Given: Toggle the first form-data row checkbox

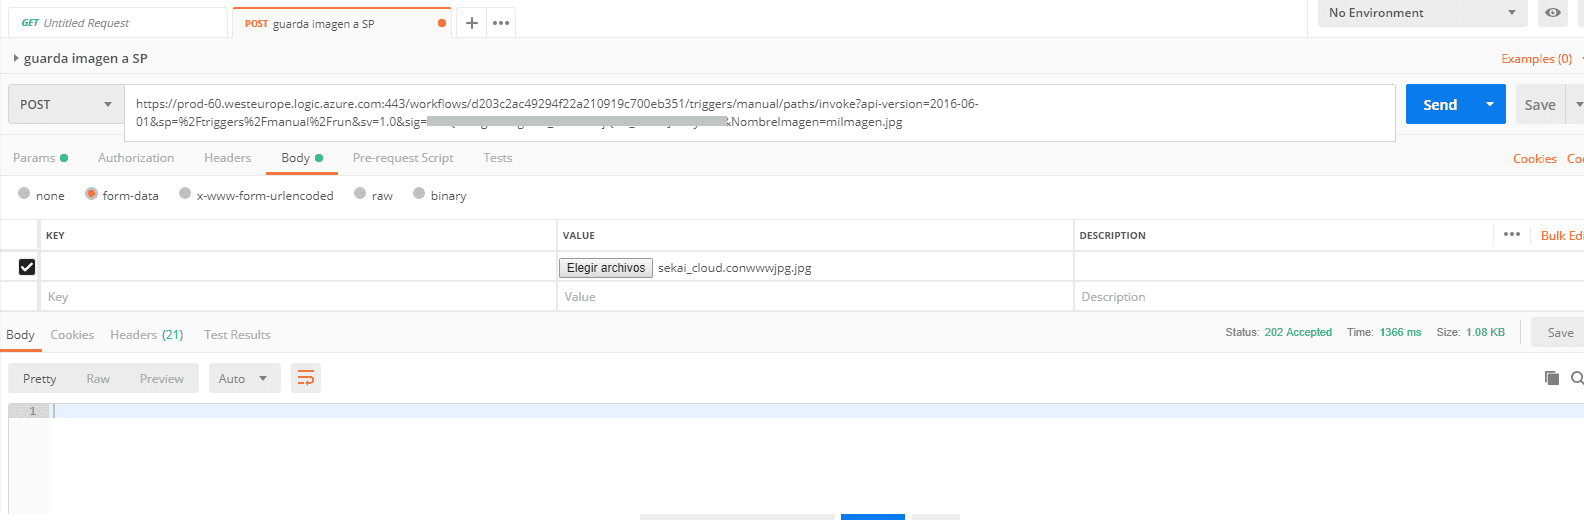Looking at the screenshot, I should pyautogui.click(x=27, y=267).
